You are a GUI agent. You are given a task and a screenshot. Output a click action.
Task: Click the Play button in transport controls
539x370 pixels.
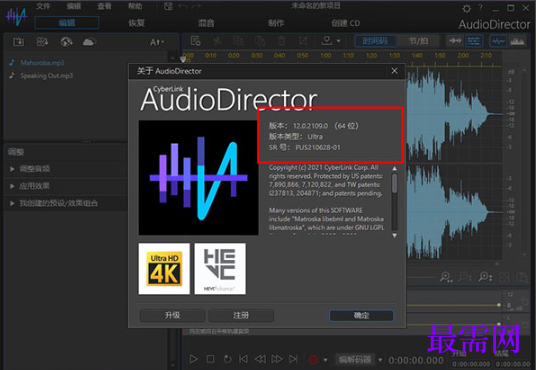pyautogui.click(x=194, y=359)
